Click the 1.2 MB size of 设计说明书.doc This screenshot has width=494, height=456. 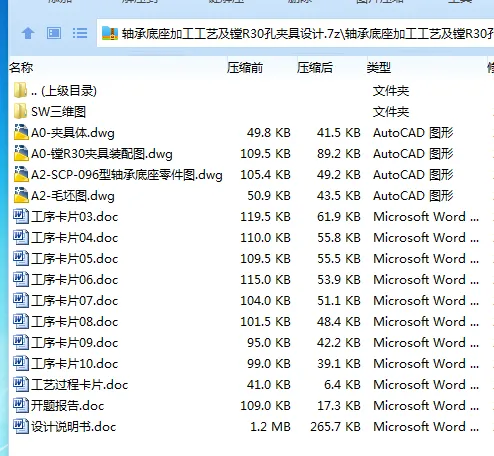(x=270, y=427)
